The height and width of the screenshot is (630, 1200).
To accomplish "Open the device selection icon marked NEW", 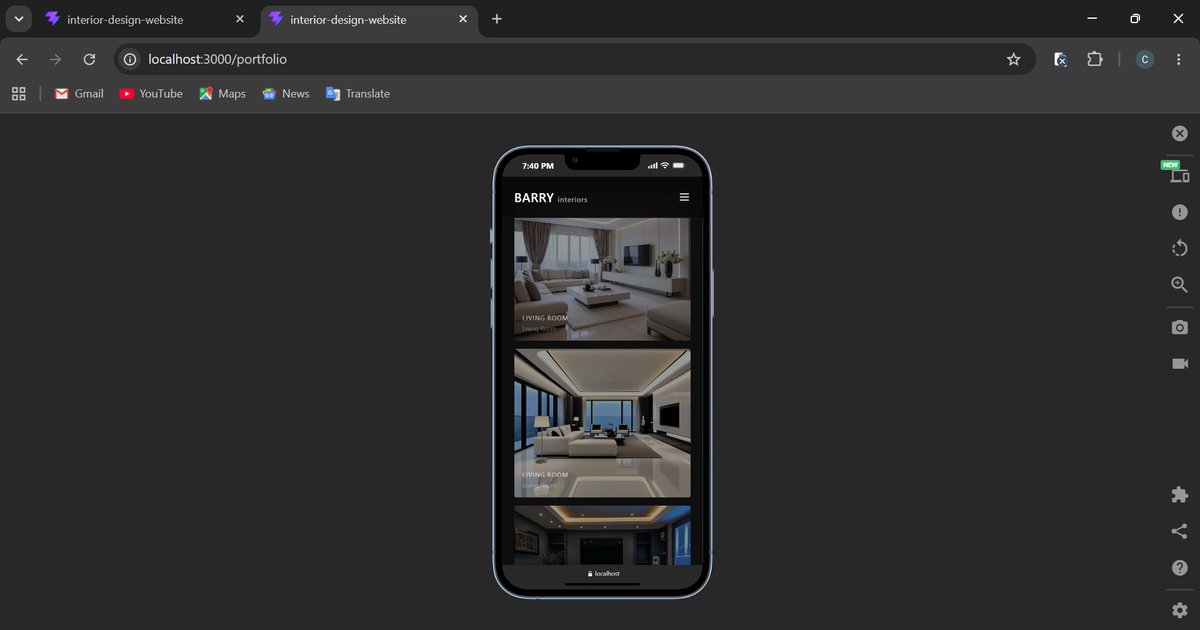I will pyautogui.click(x=1180, y=174).
